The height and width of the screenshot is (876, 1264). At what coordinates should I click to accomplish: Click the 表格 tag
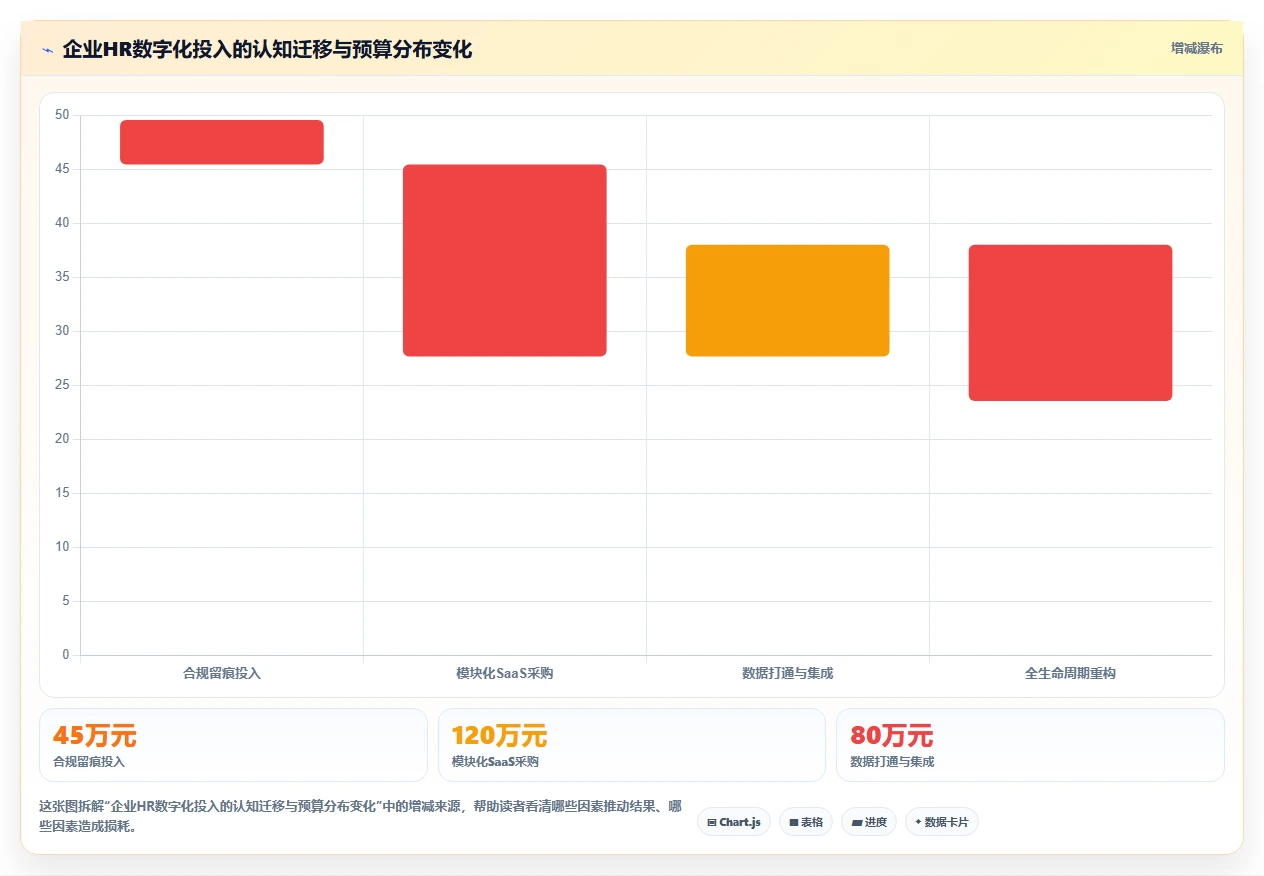(806, 822)
